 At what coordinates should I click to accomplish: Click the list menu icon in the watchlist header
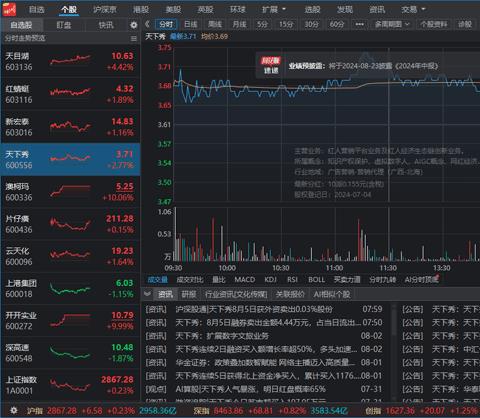pyautogui.click(x=134, y=38)
